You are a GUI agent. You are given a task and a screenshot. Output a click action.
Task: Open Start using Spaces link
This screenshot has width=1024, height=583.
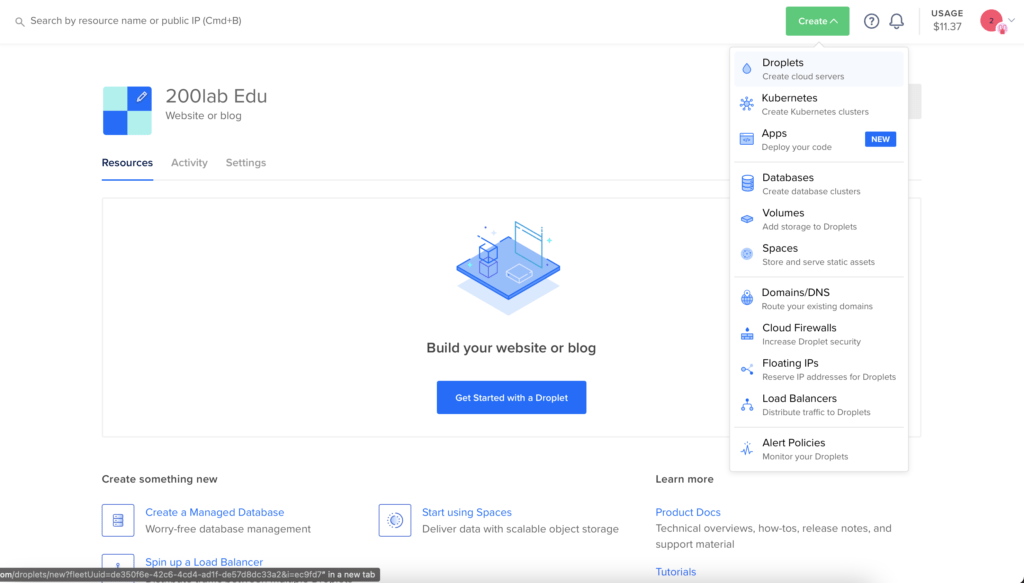(467, 512)
